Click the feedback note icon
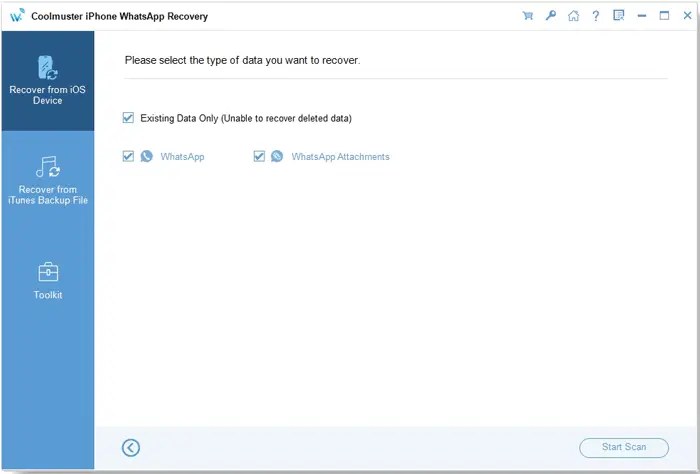This screenshot has width=700, height=474. point(618,16)
